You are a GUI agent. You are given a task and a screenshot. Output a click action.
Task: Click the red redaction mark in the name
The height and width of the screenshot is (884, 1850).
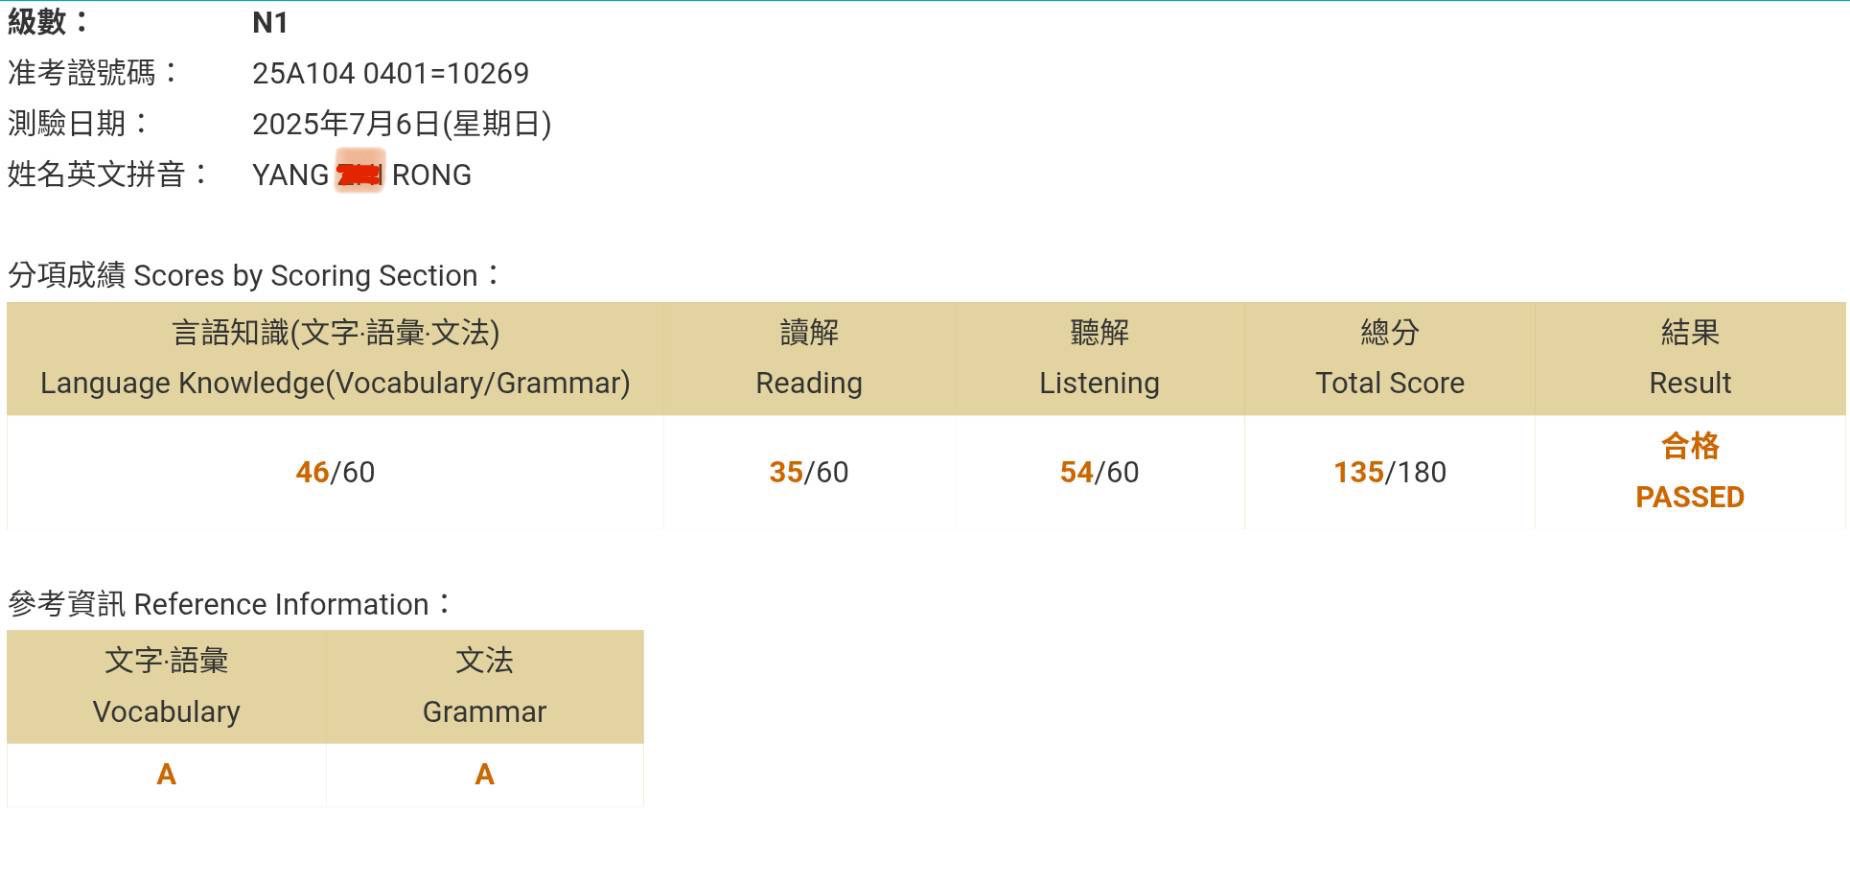point(360,175)
